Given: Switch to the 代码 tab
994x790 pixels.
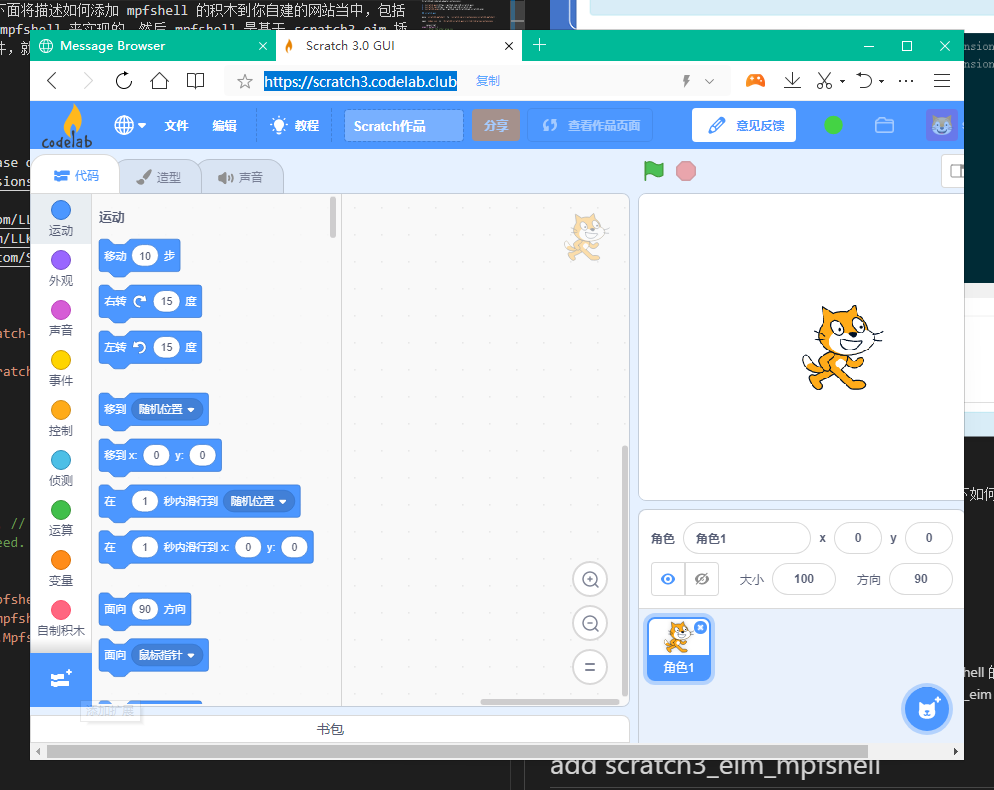Looking at the screenshot, I should tap(76, 176).
